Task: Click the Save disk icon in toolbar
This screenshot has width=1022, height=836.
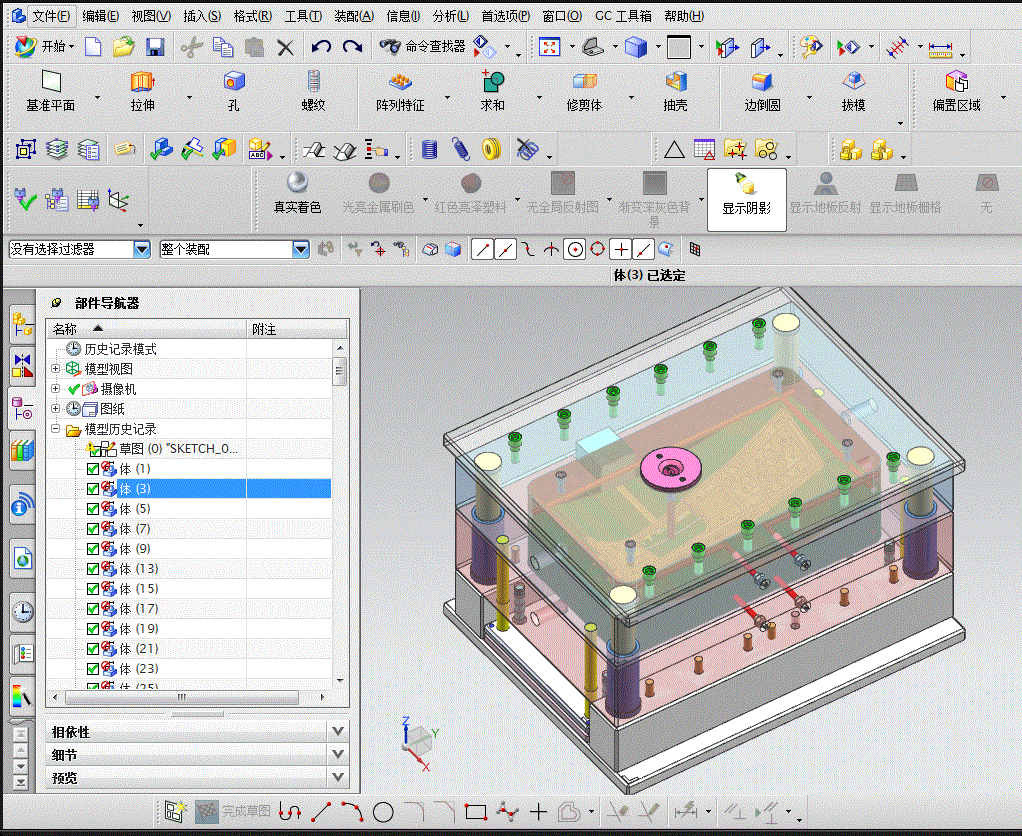Action: 155,47
